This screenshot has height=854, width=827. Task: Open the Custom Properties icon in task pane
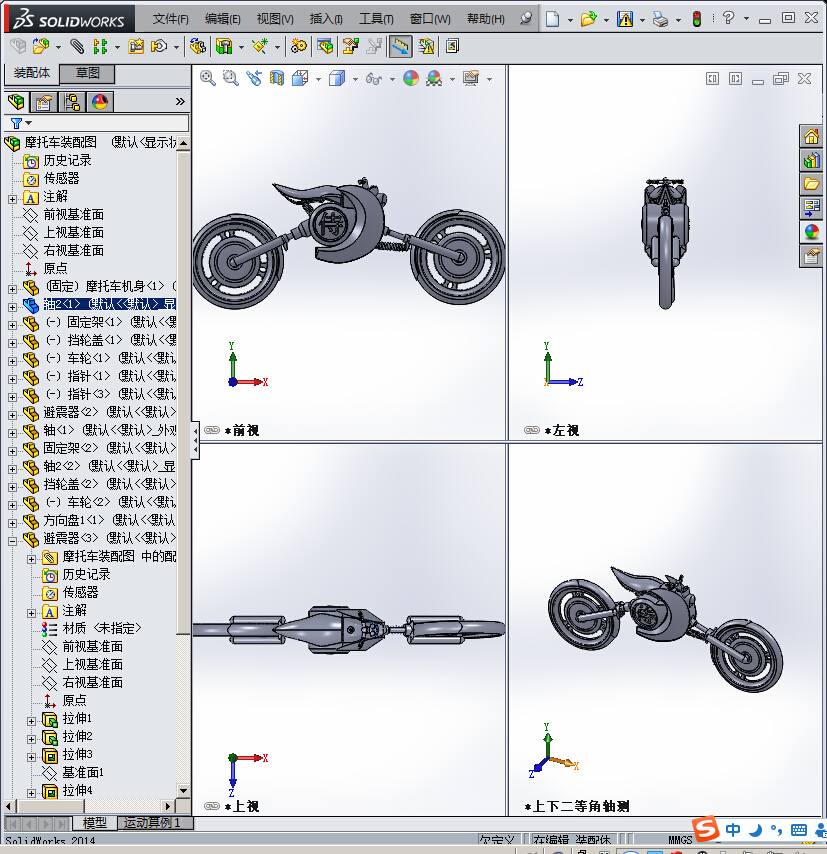click(811, 255)
